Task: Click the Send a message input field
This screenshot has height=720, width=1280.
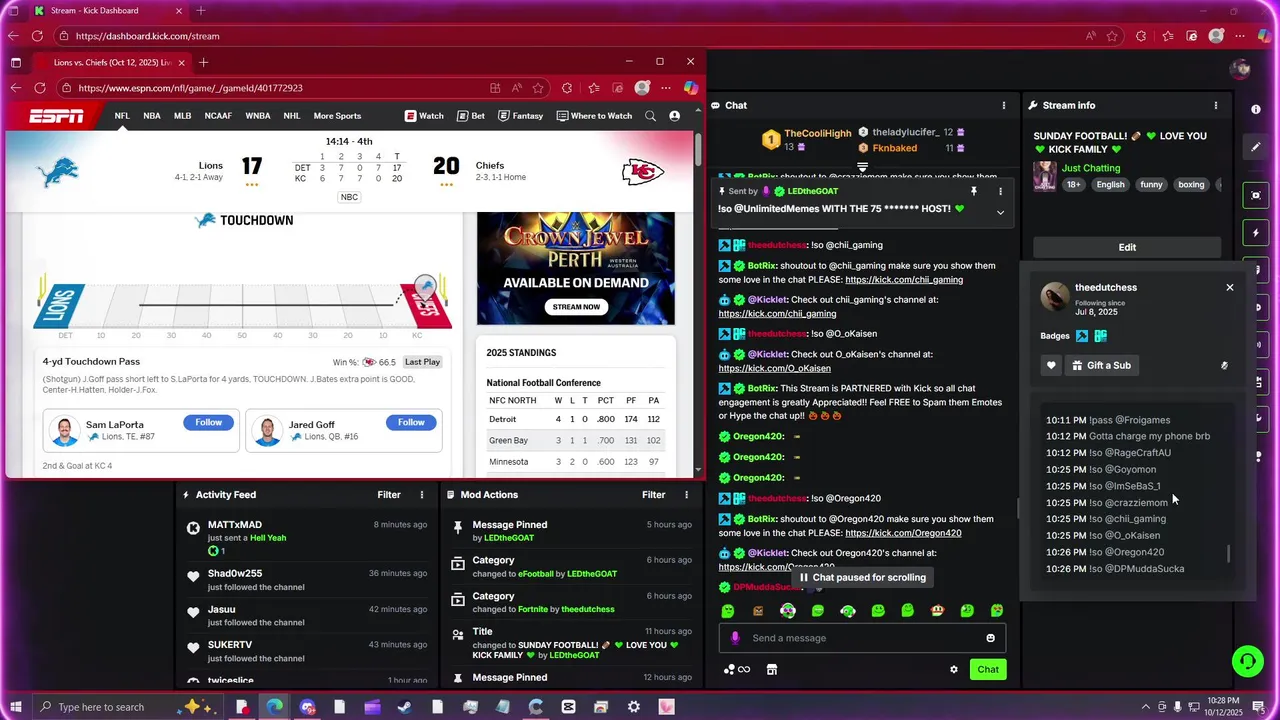Action: [862, 638]
